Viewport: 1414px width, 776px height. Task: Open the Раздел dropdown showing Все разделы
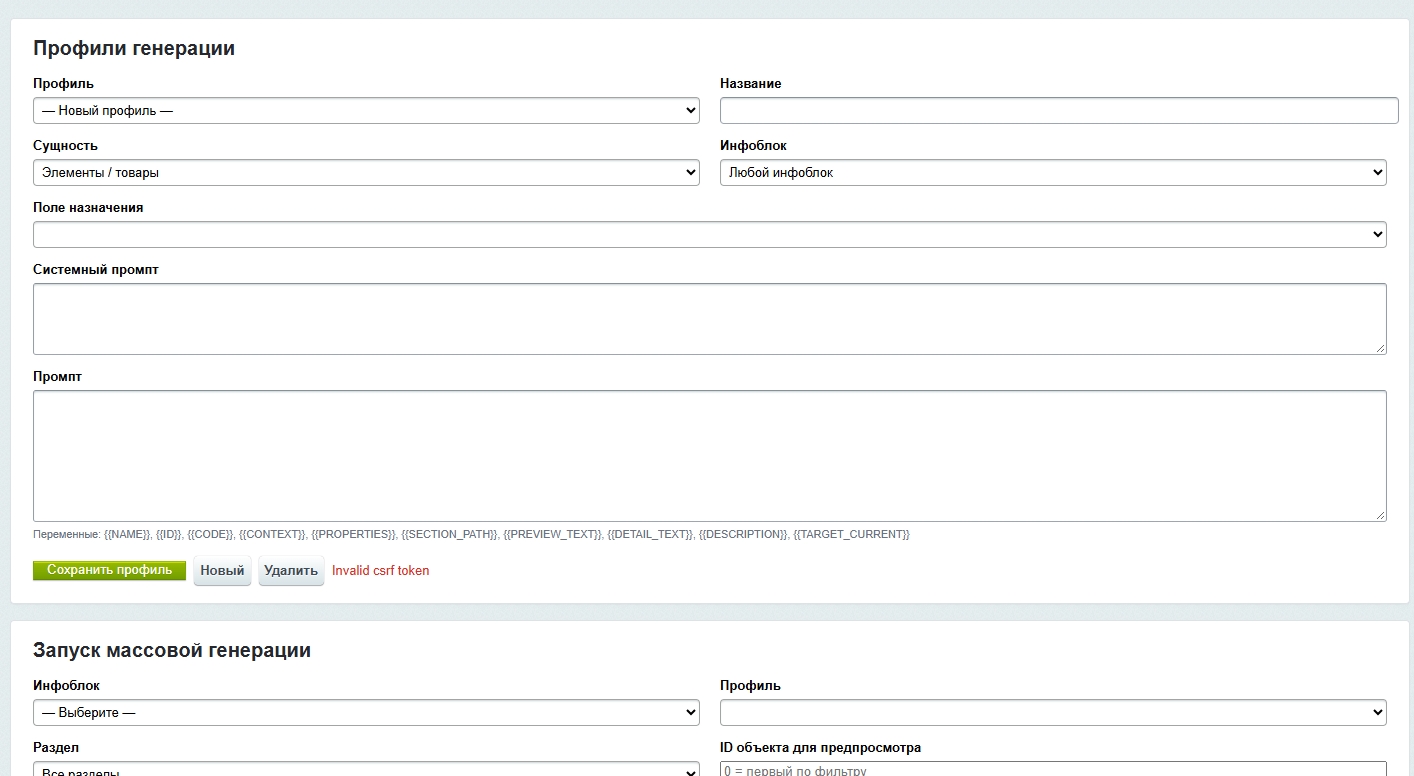tap(366, 769)
